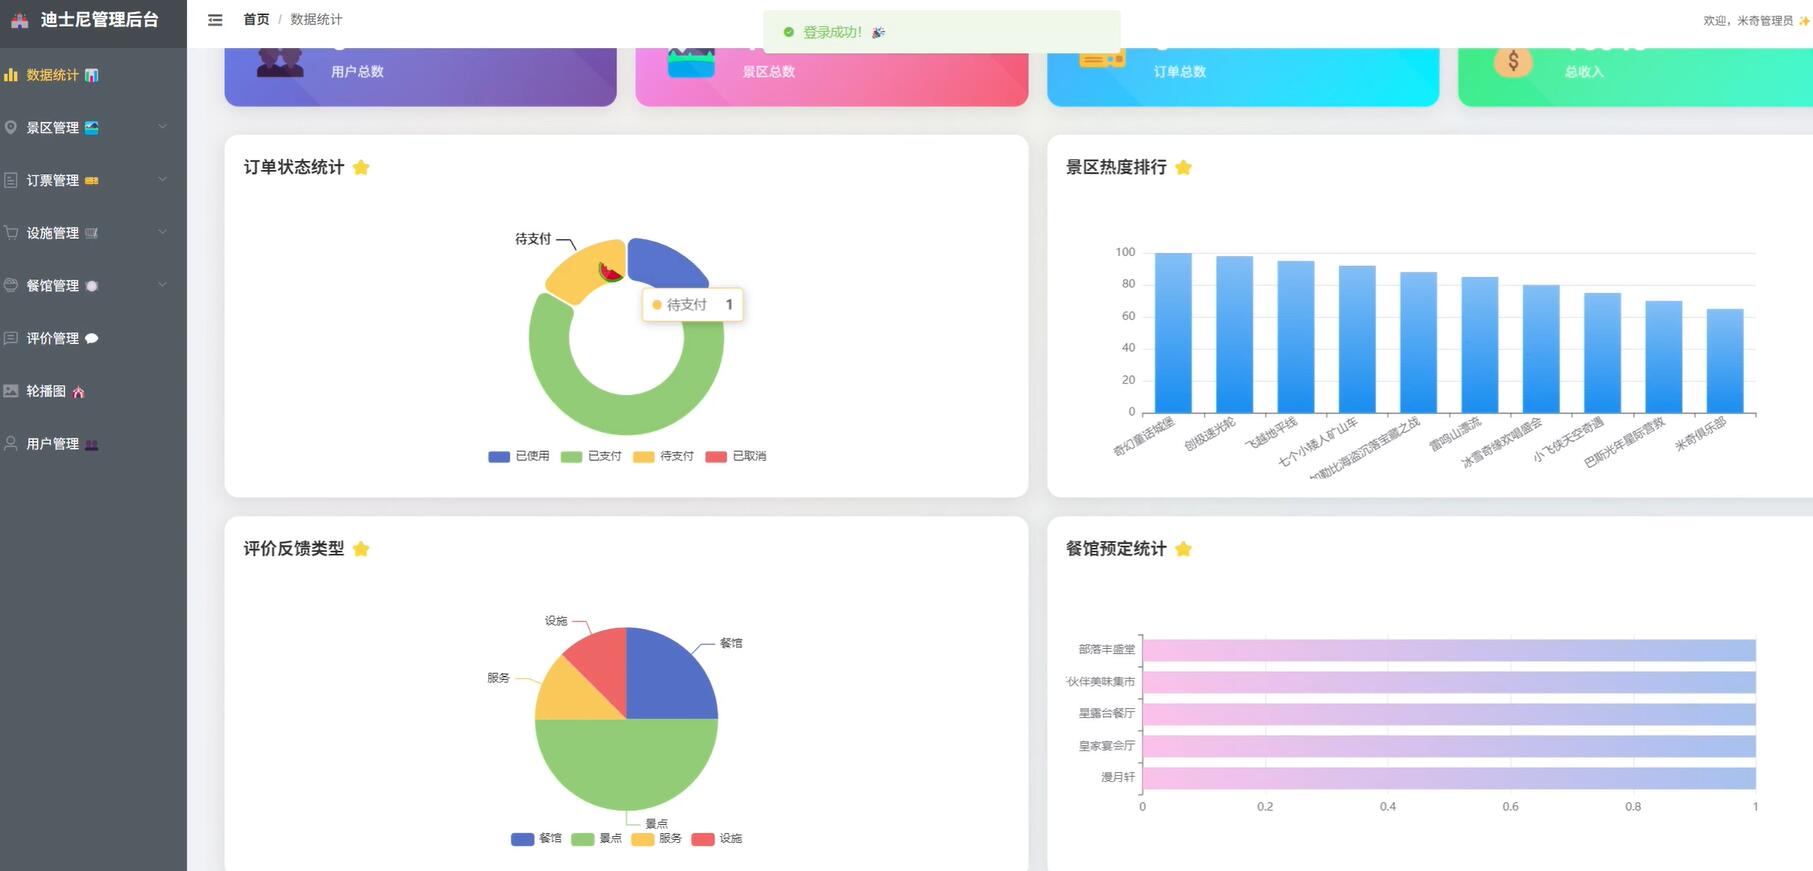Screen dimensions: 1813x871
Task: Toggle 景点 legend in feedback pie chart
Action: coord(597,839)
